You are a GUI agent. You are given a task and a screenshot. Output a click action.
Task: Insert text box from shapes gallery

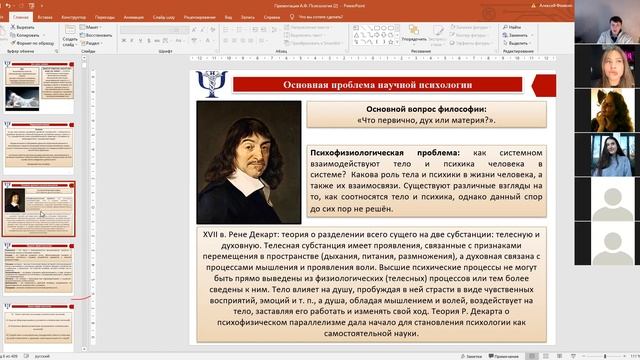coord(356,28)
